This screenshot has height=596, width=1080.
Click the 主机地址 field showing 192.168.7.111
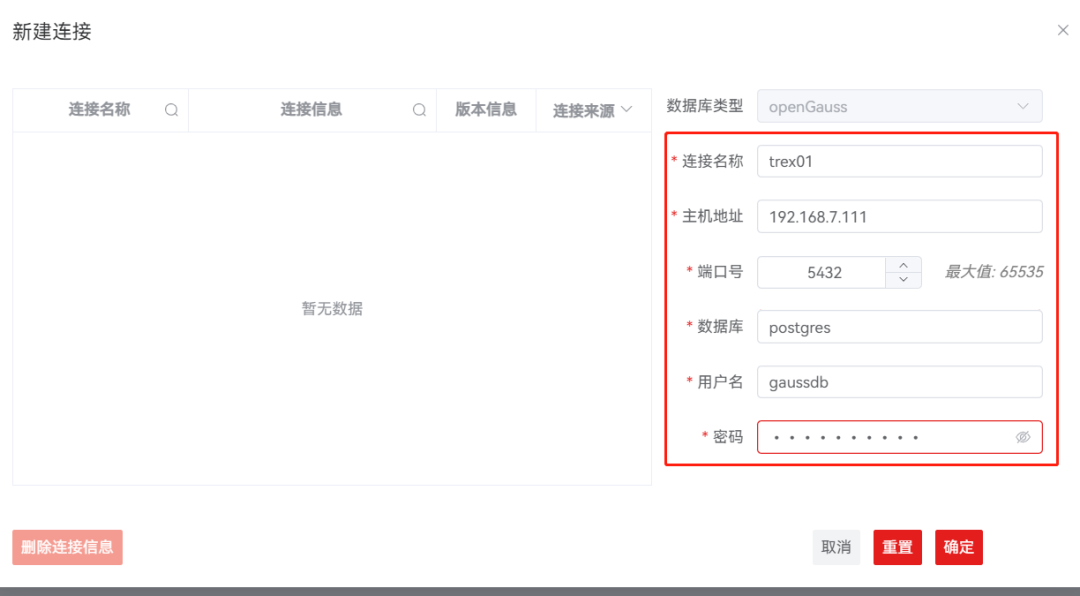[899, 216]
